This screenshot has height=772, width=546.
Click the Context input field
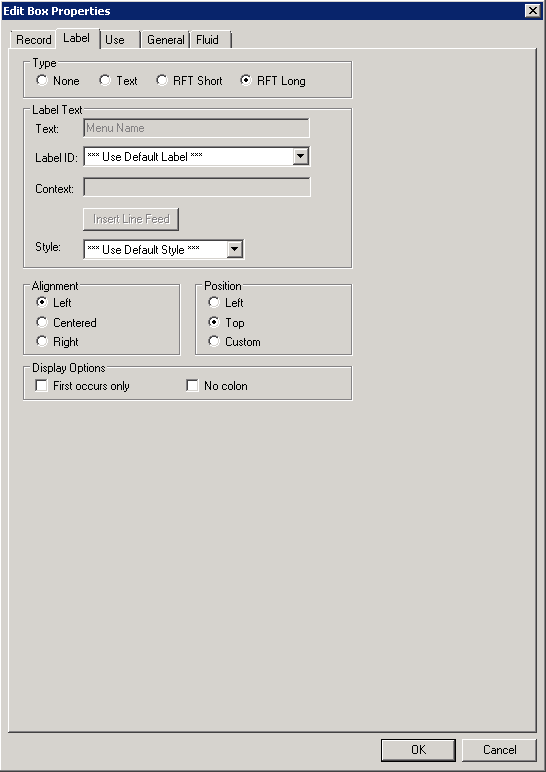(197, 187)
